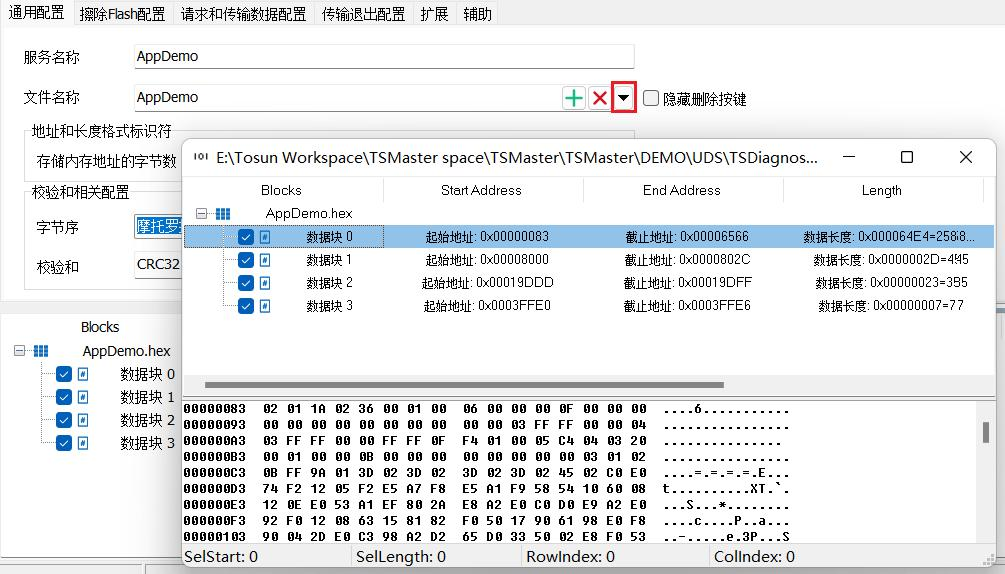Screen dimensions: 1005x574
Task: Open the 辅助 tab
Action: 478,14
